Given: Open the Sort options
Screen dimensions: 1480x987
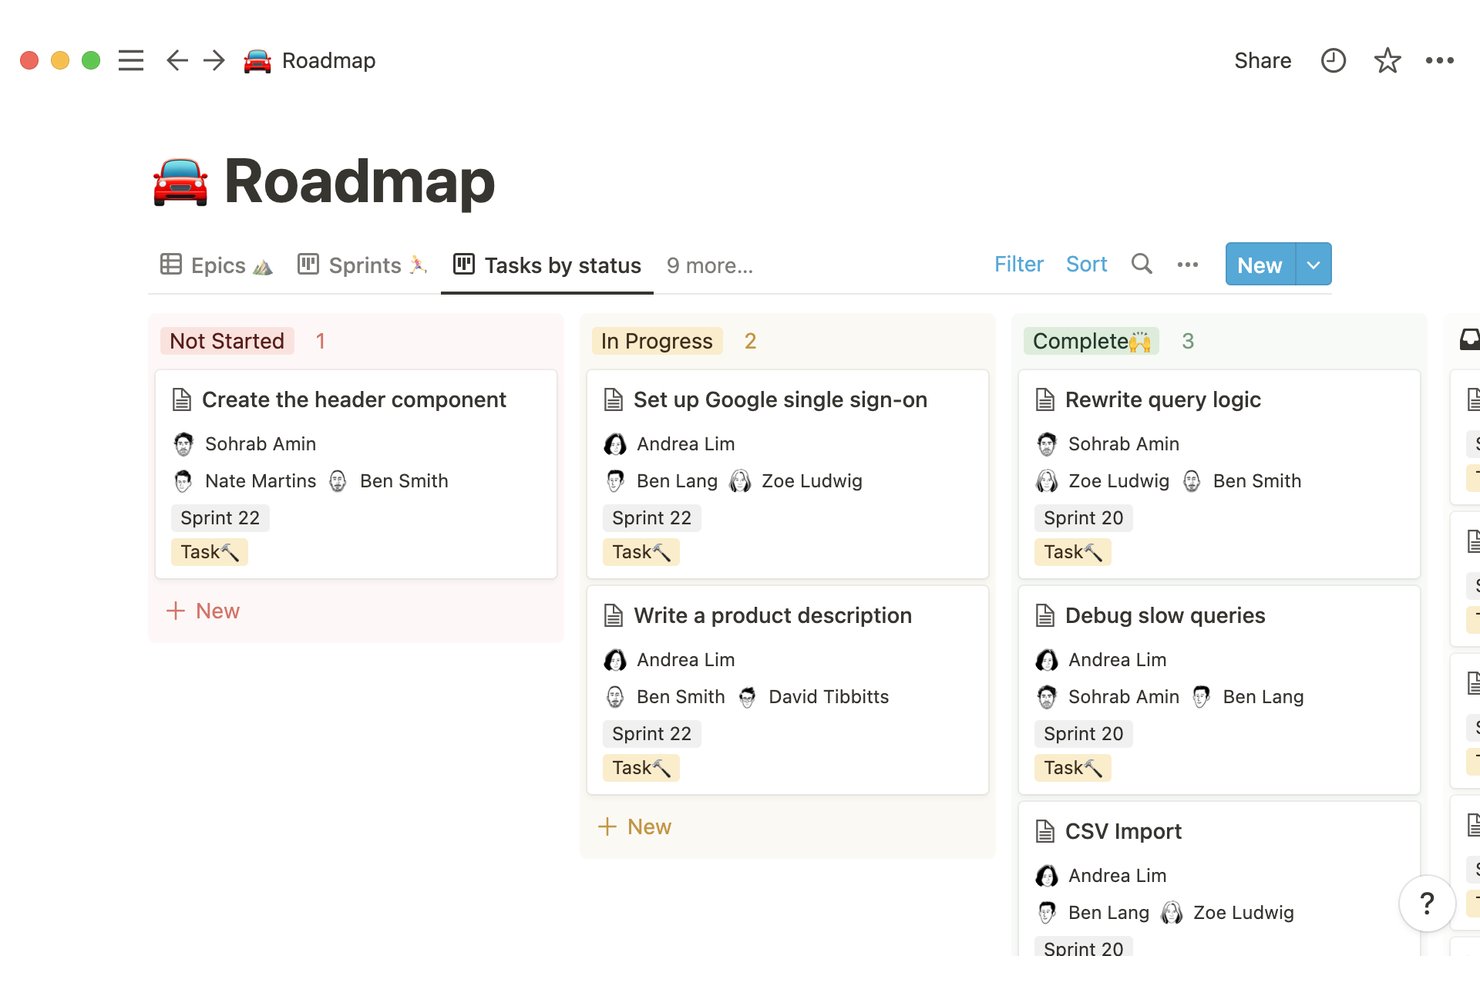Looking at the screenshot, I should click(1086, 264).
